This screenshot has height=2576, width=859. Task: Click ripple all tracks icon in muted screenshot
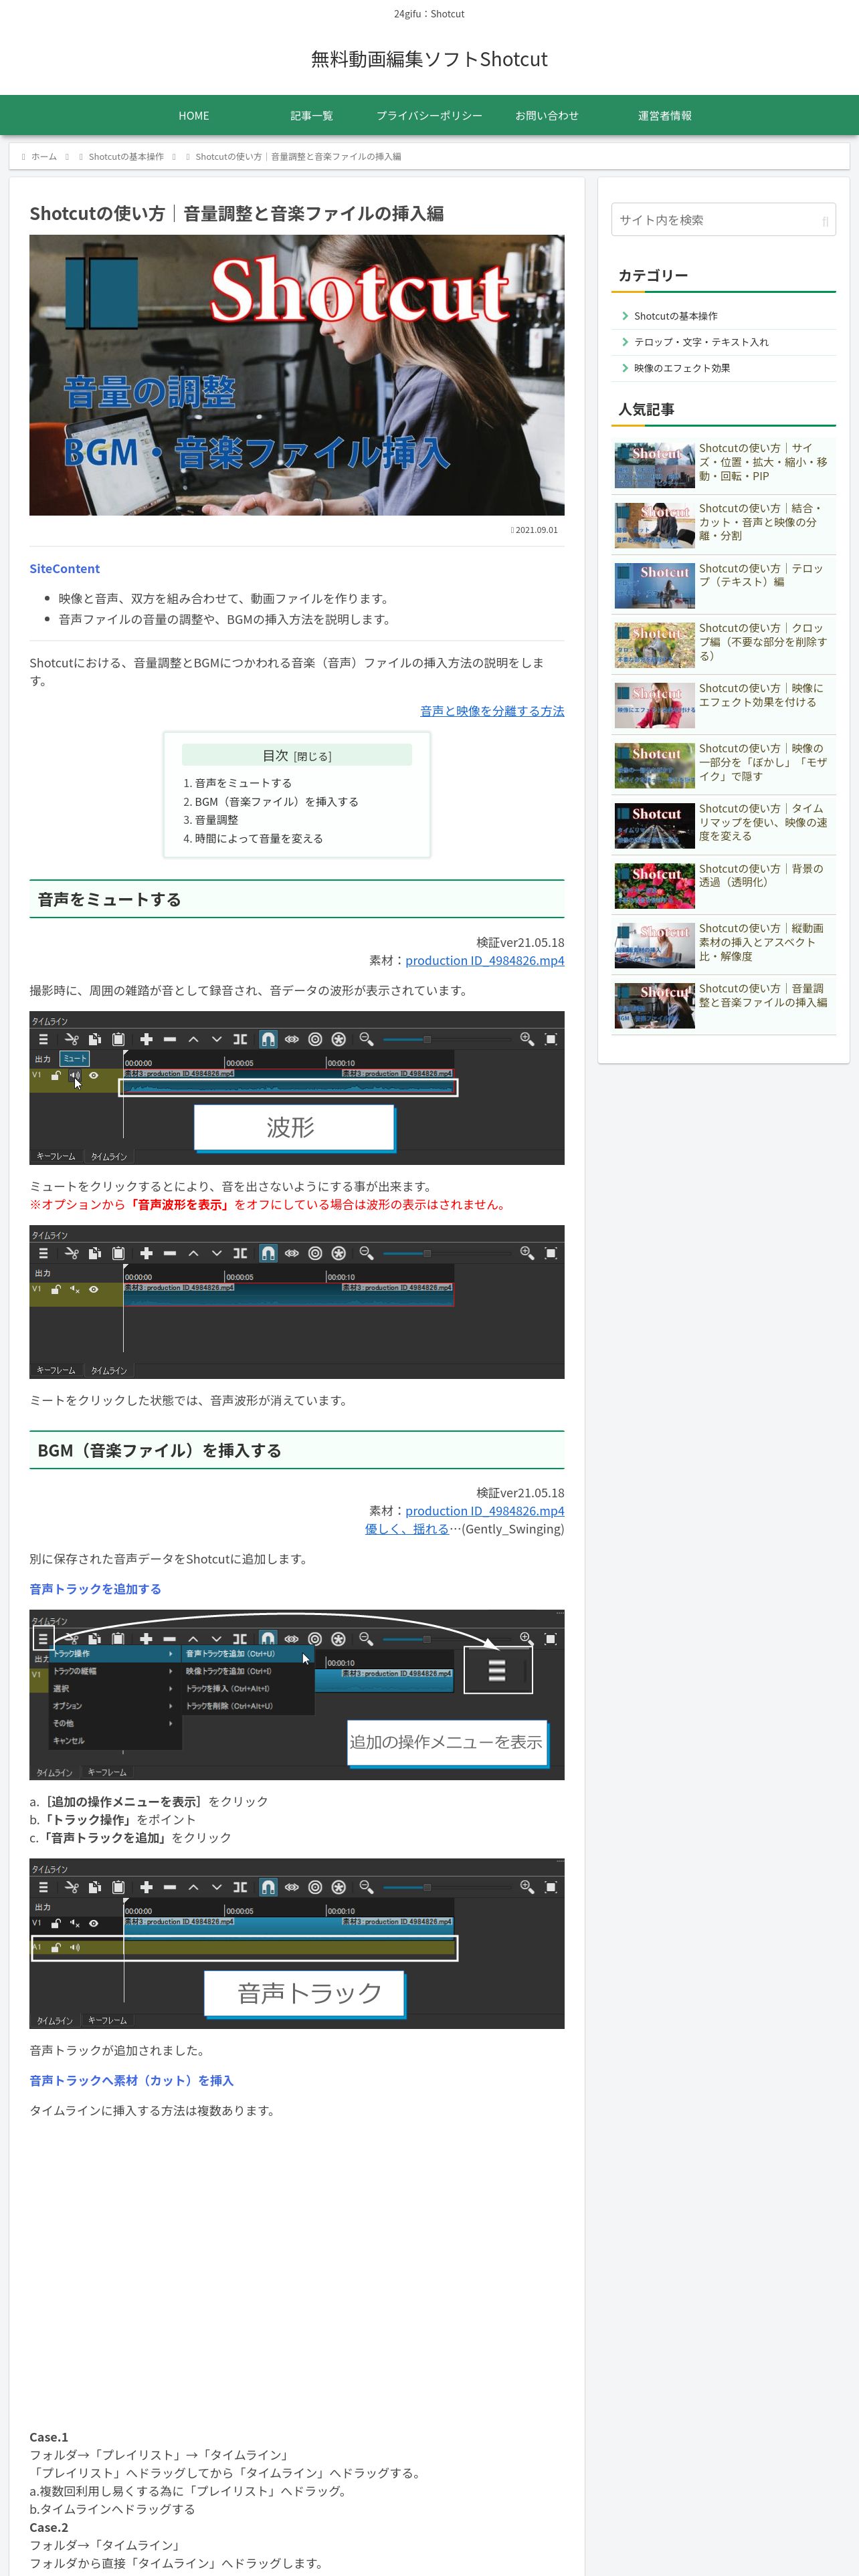pos(315,1253)
